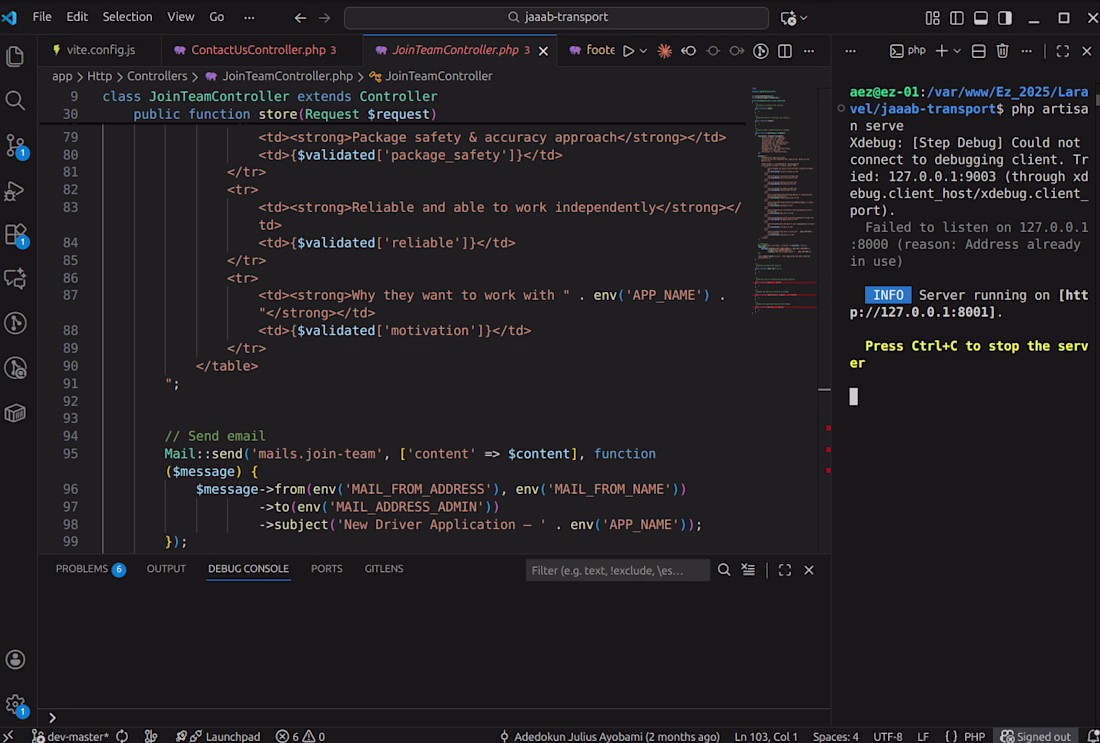Switch to the ContactUsController.php tab
This screenshot has width=1100, height=743.
pyautogui.click(x=257, y=50)
